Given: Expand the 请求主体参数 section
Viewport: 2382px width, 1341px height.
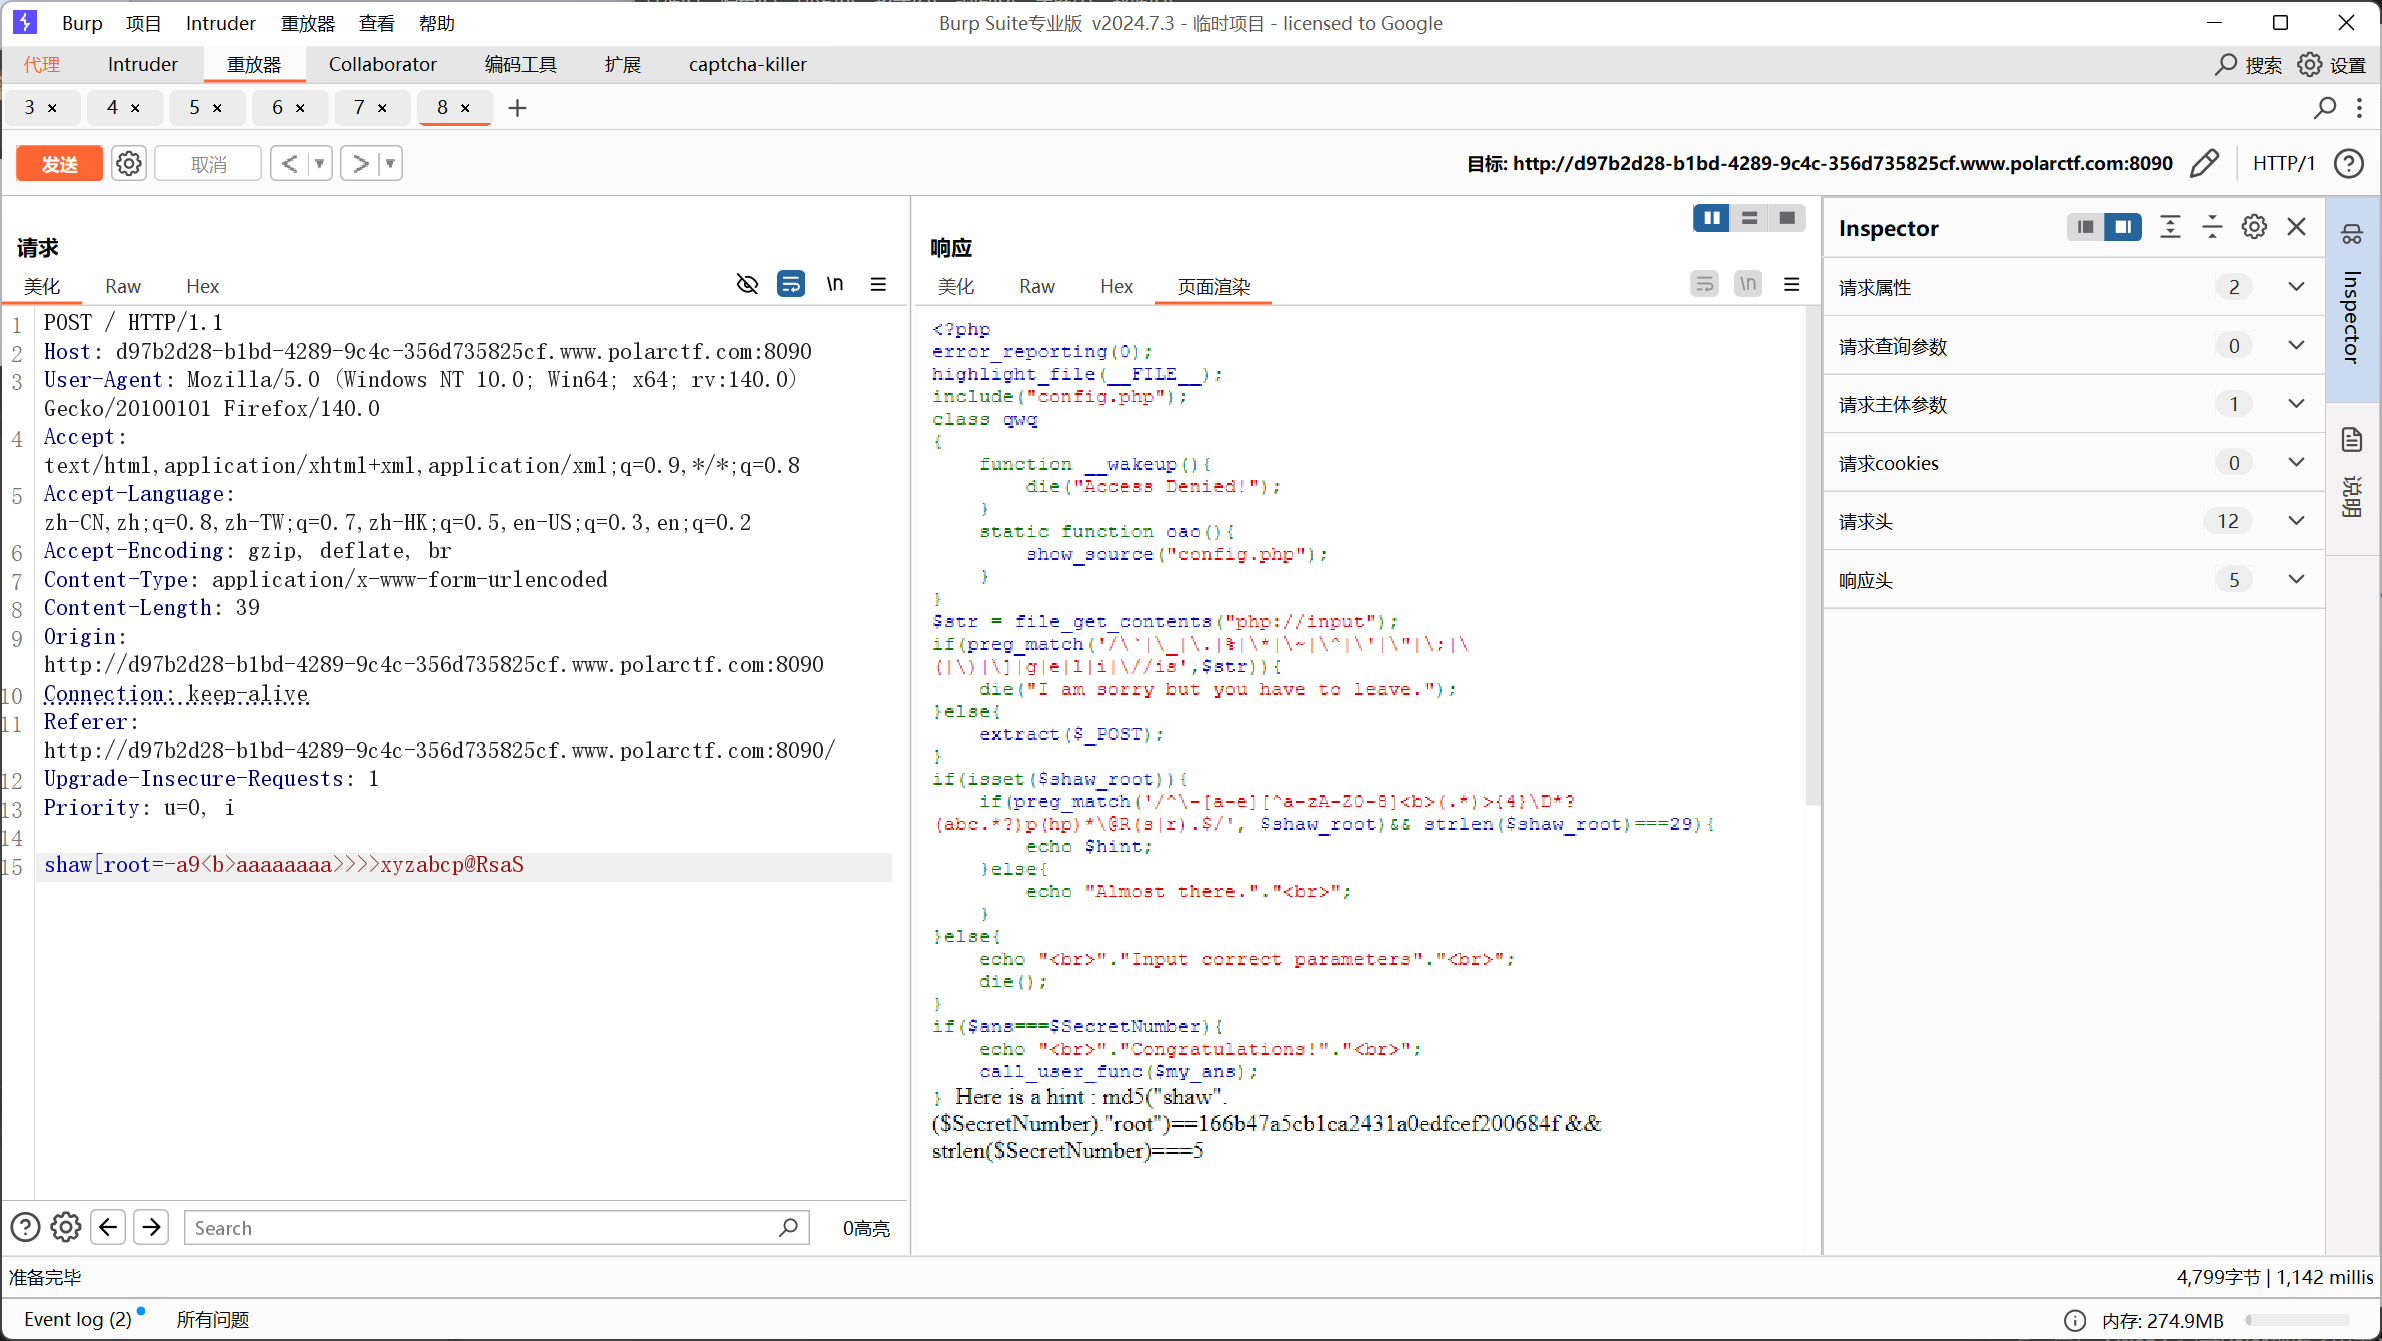Looking at the screenshot, I should coord(2296,404).
